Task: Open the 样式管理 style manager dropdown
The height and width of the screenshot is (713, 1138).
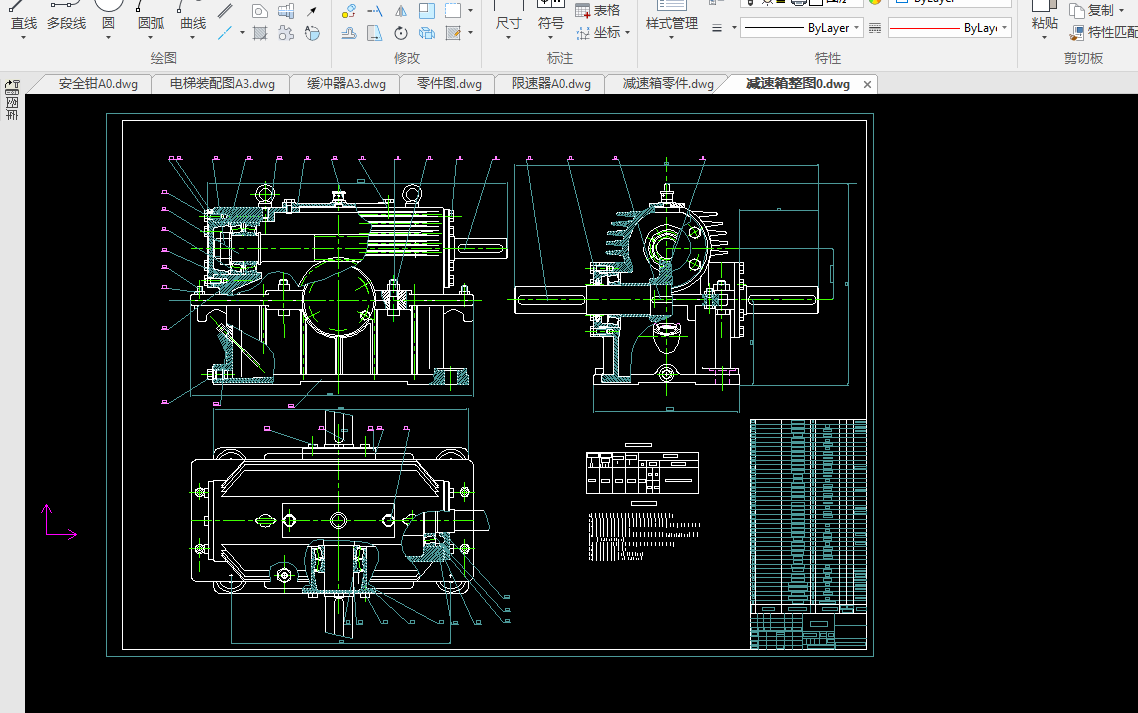Action: click(x=671, y=38)
